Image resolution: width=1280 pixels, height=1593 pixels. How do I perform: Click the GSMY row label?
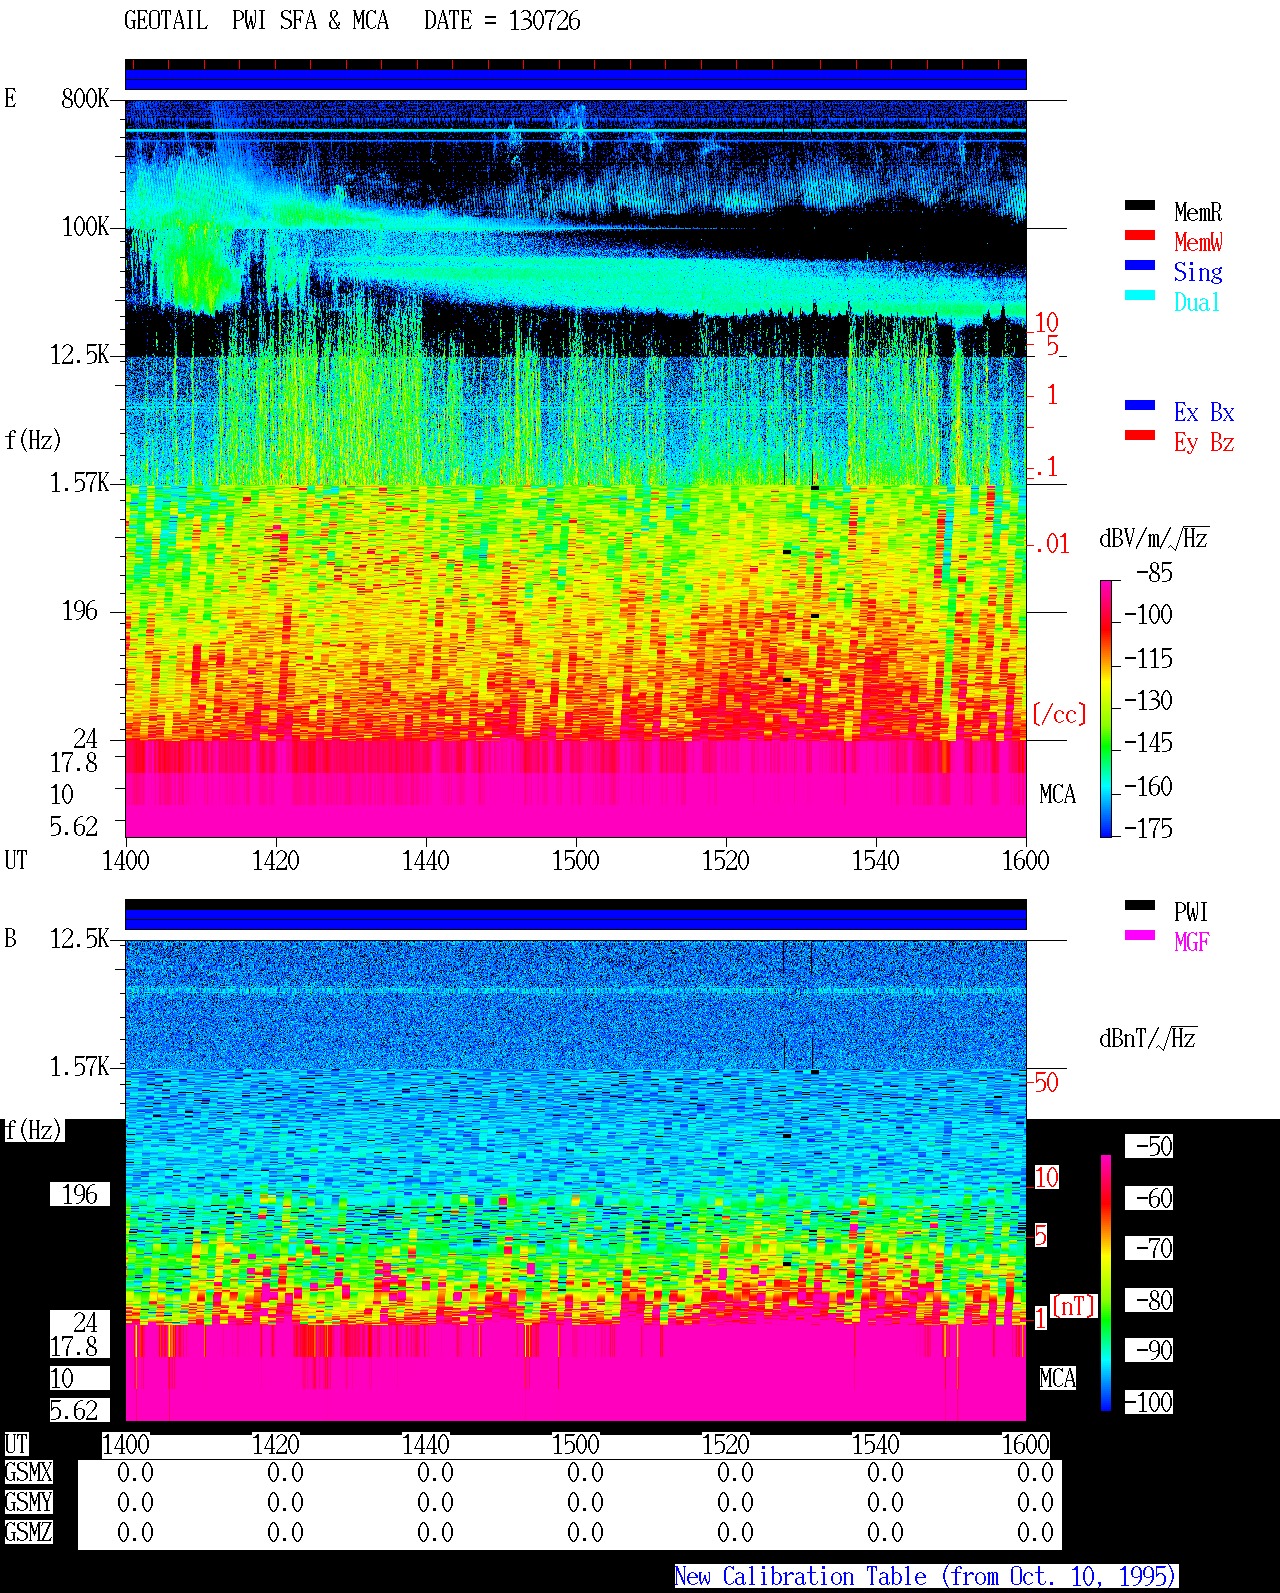[x=28, y=1503]
